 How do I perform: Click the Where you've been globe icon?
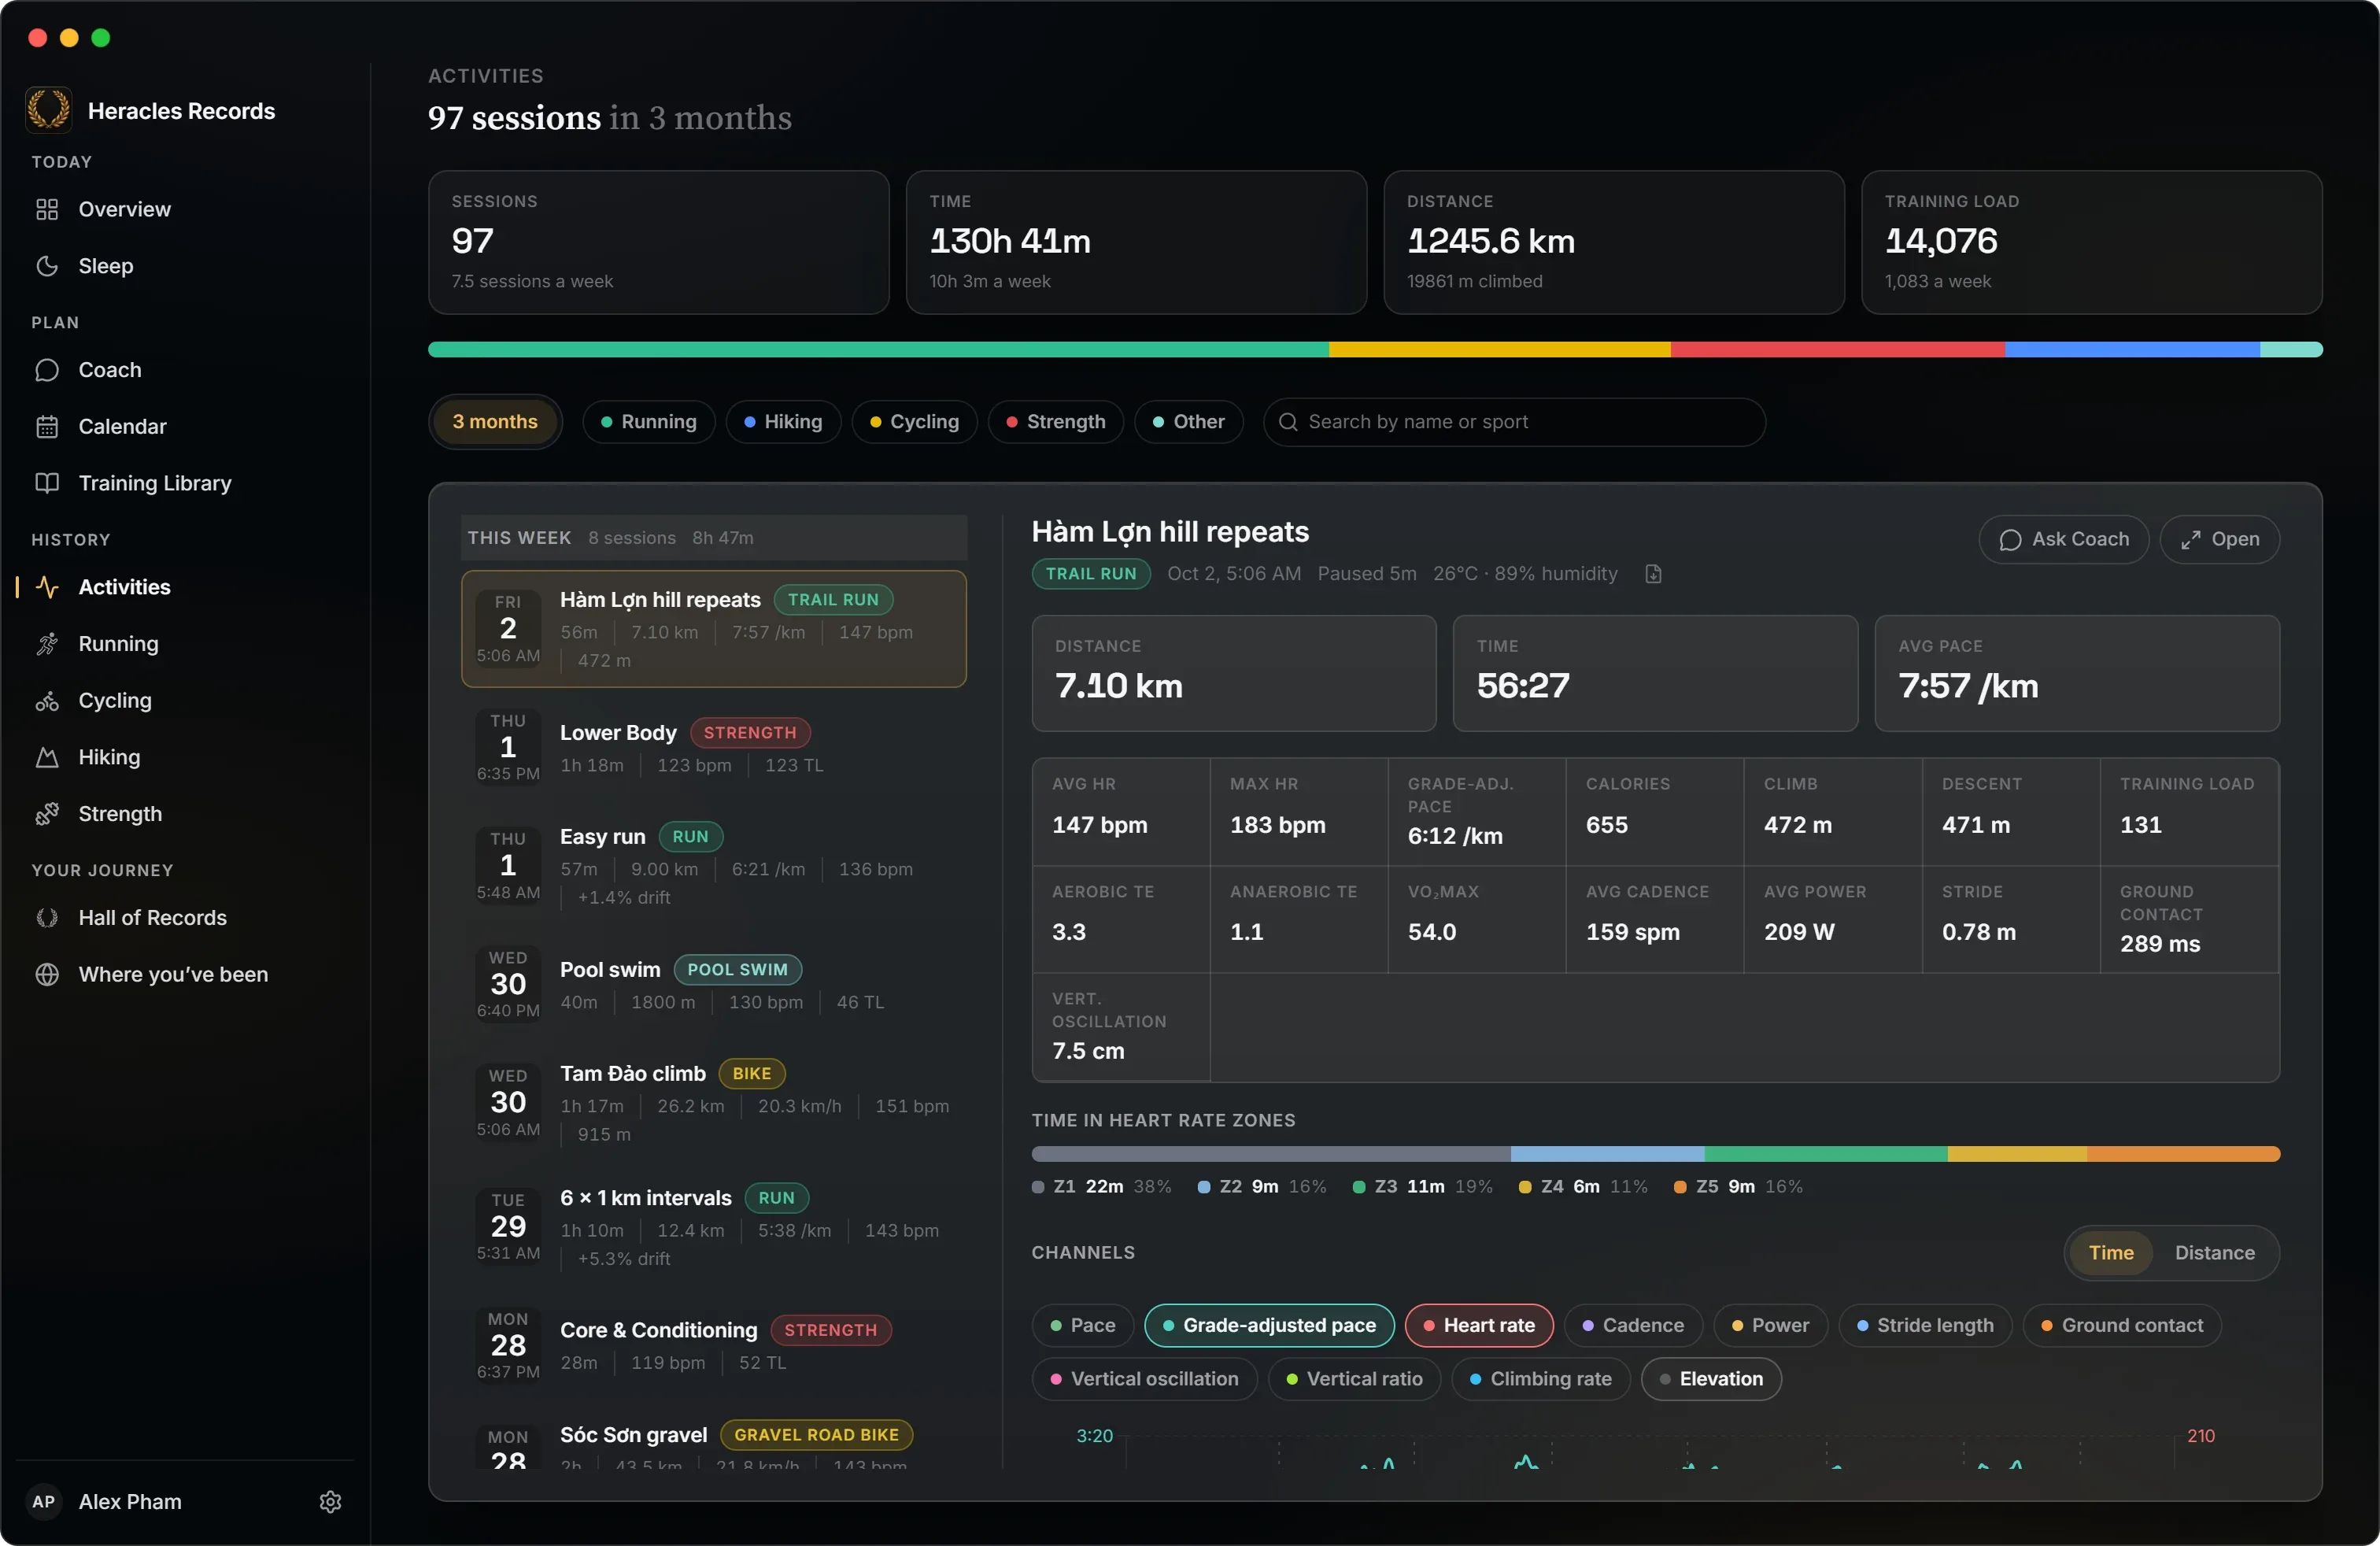click(x=47, y=975)
